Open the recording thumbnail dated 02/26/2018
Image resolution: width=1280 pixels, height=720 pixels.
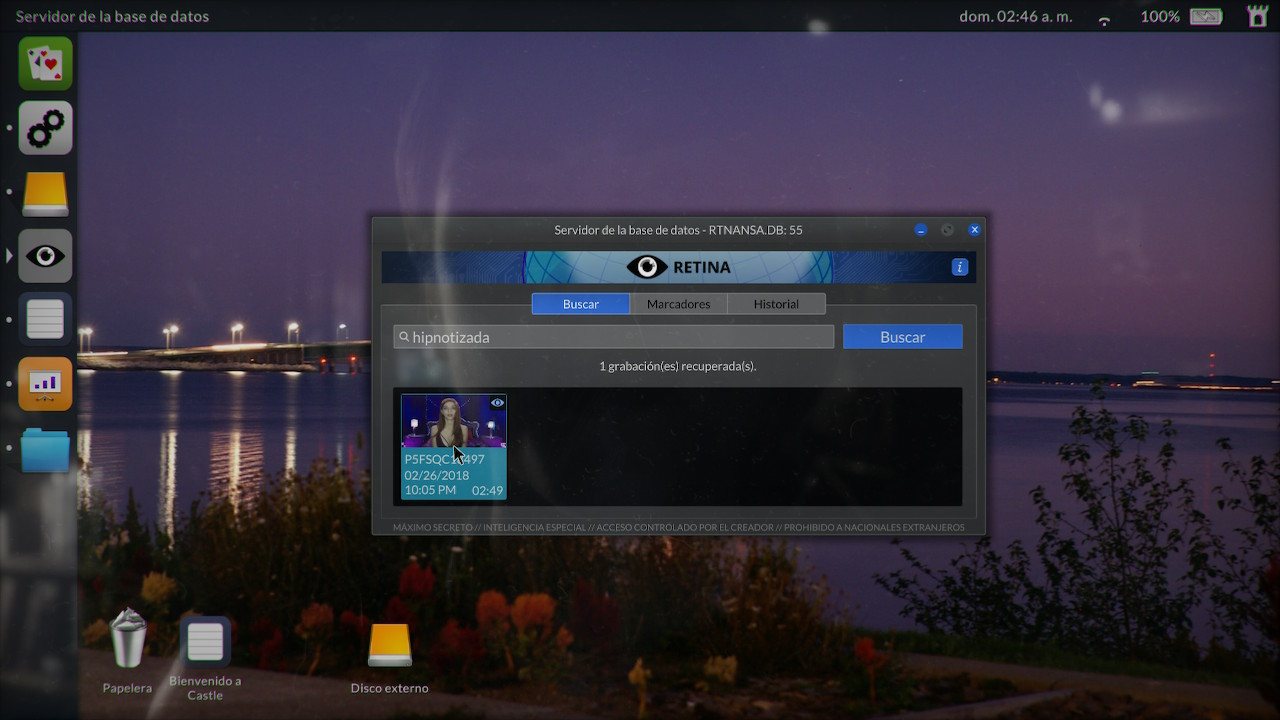(453, 446)
